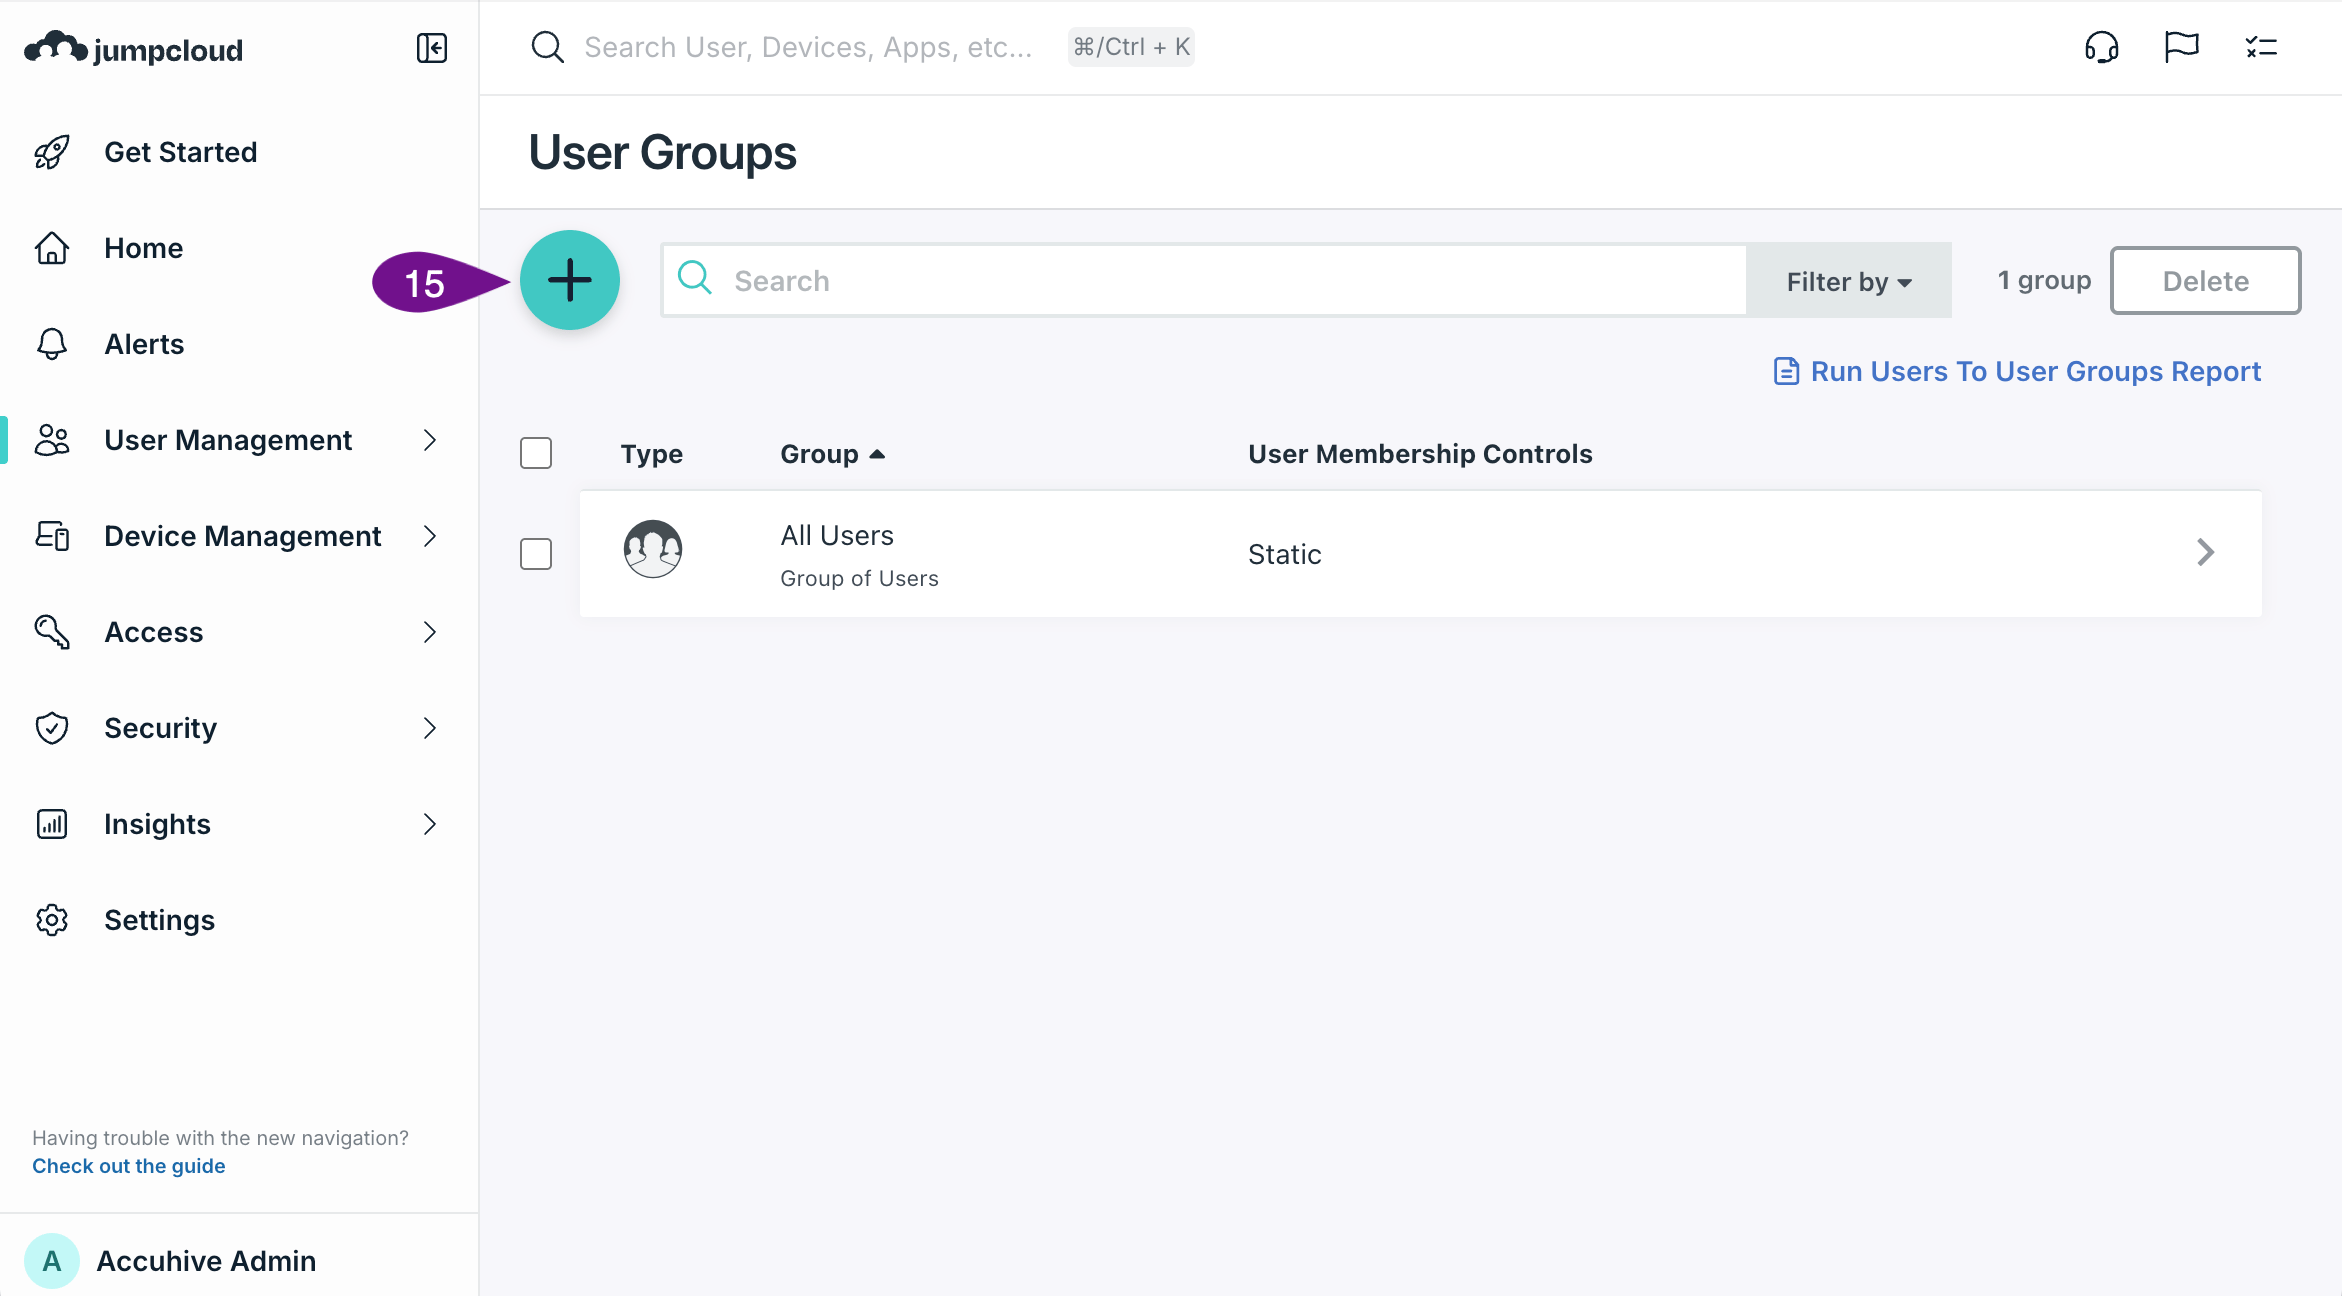This screenshot has width=2342, height=1296.
Task: Open Access menu item
Action: 154,632
